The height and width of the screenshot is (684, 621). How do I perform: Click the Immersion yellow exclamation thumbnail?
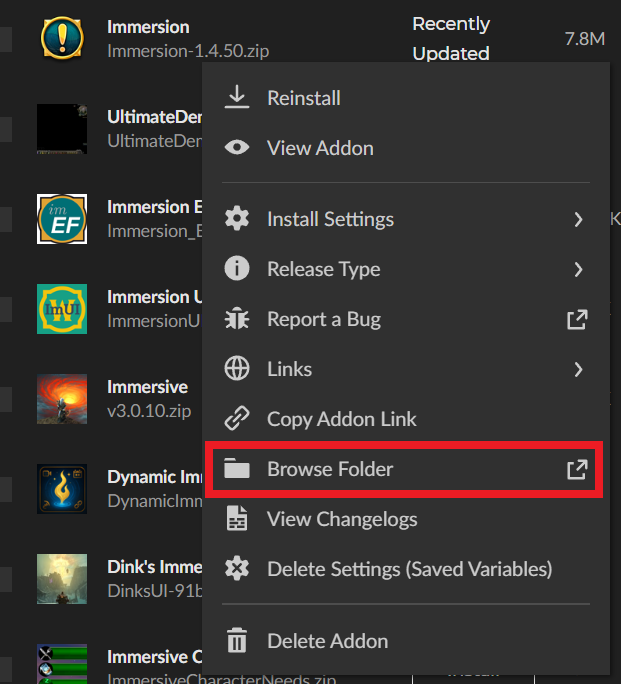(x=62, y=37)
